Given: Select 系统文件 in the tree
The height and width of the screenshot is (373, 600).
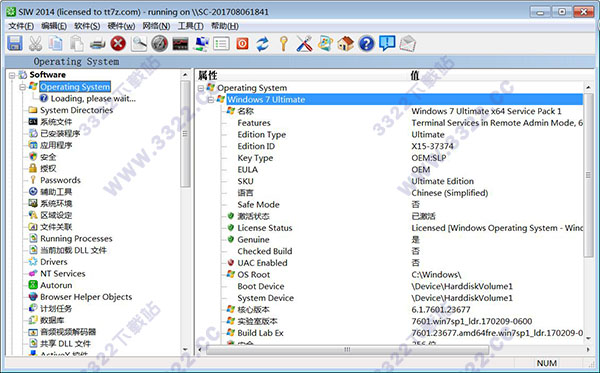Looking at the screenshot, I should [56, 122].
